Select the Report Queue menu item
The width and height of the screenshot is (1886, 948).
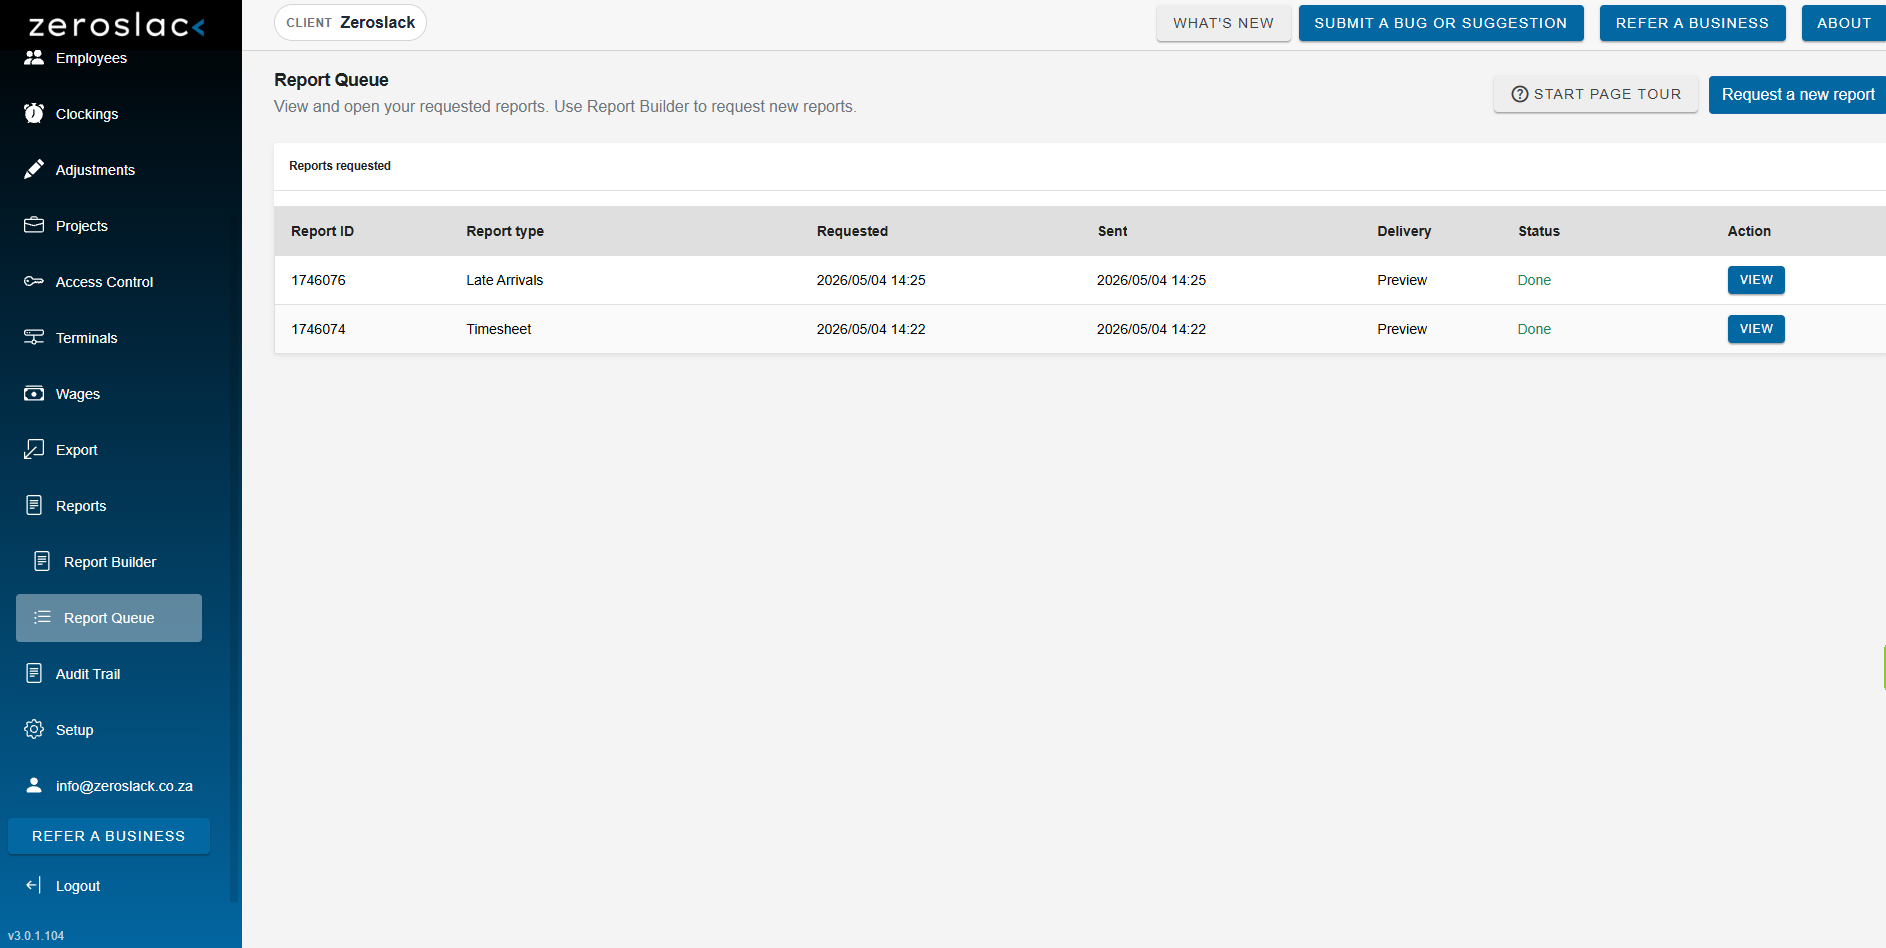tap(109, 618)
